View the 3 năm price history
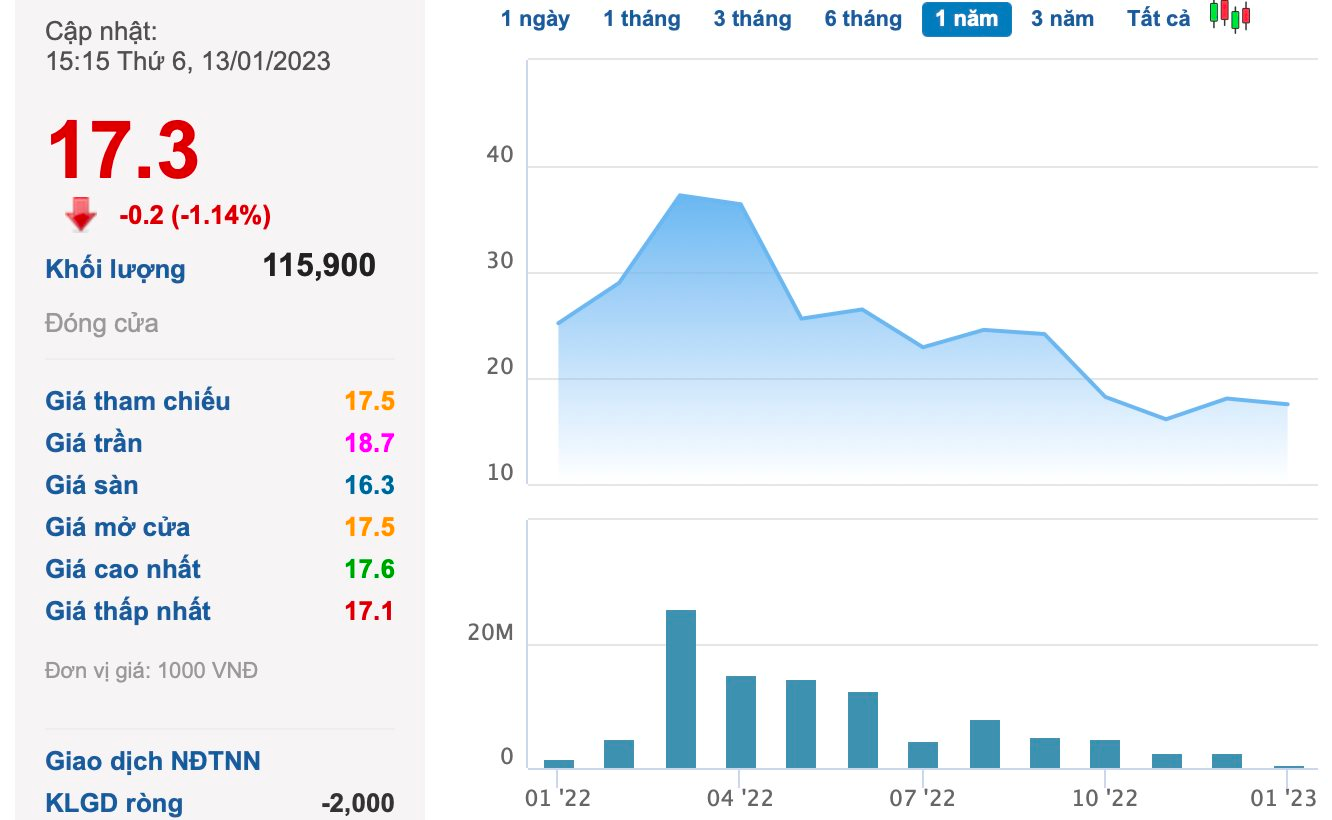The image size is (1332, 820). click(1062, 19)
